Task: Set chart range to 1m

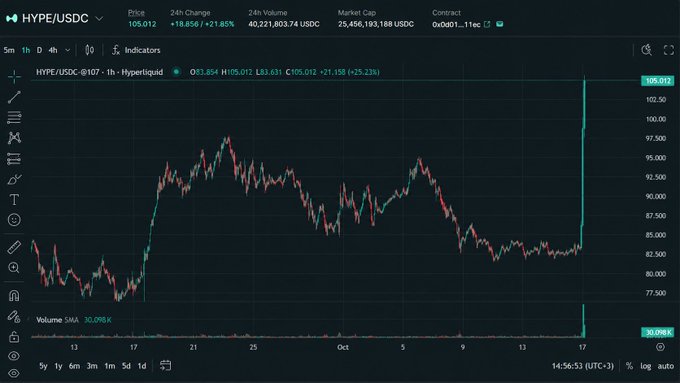Action: [110, 366]
